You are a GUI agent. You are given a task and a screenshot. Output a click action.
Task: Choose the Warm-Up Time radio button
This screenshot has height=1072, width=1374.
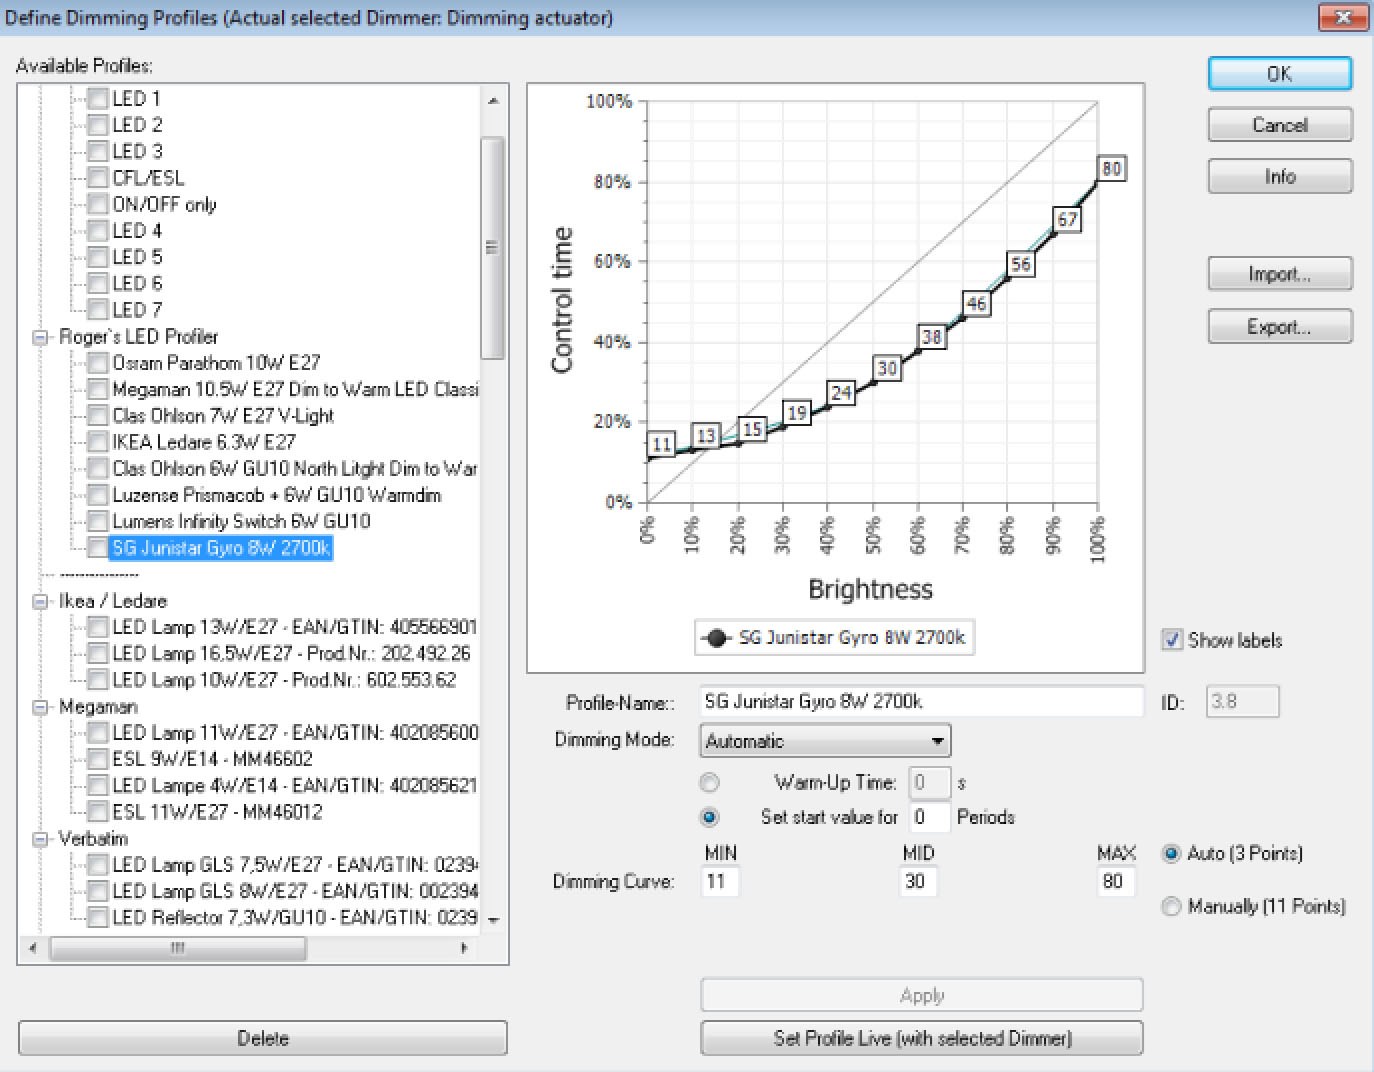[709, 783]
